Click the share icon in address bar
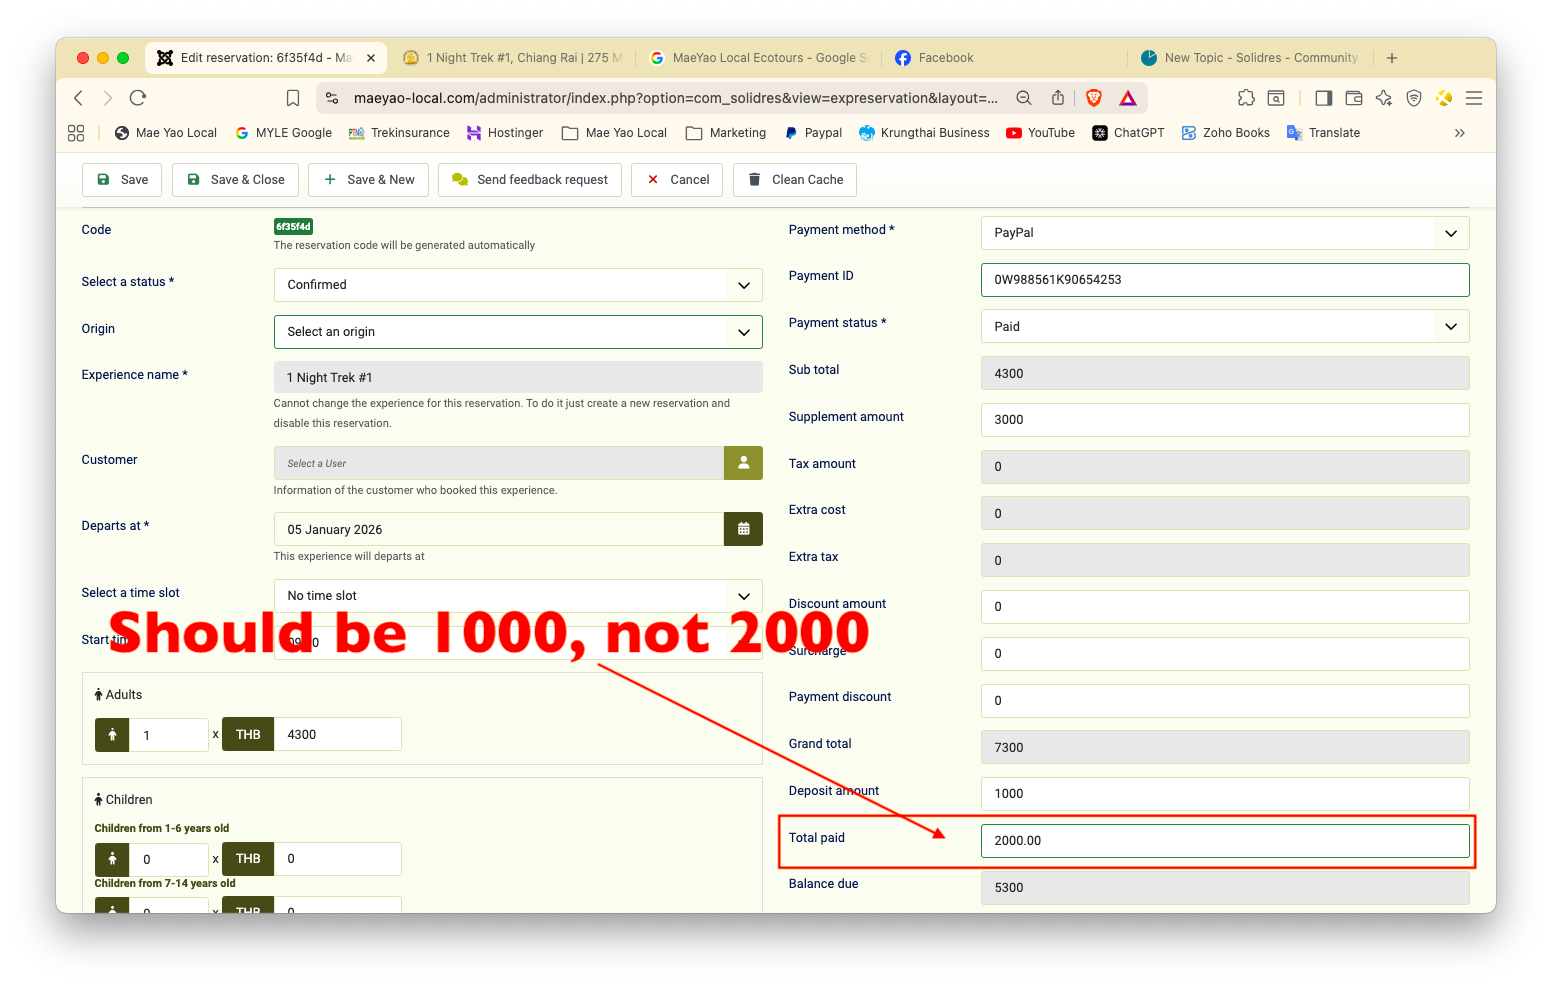This screenshot has width=1552, height=987. point(1058,98)
